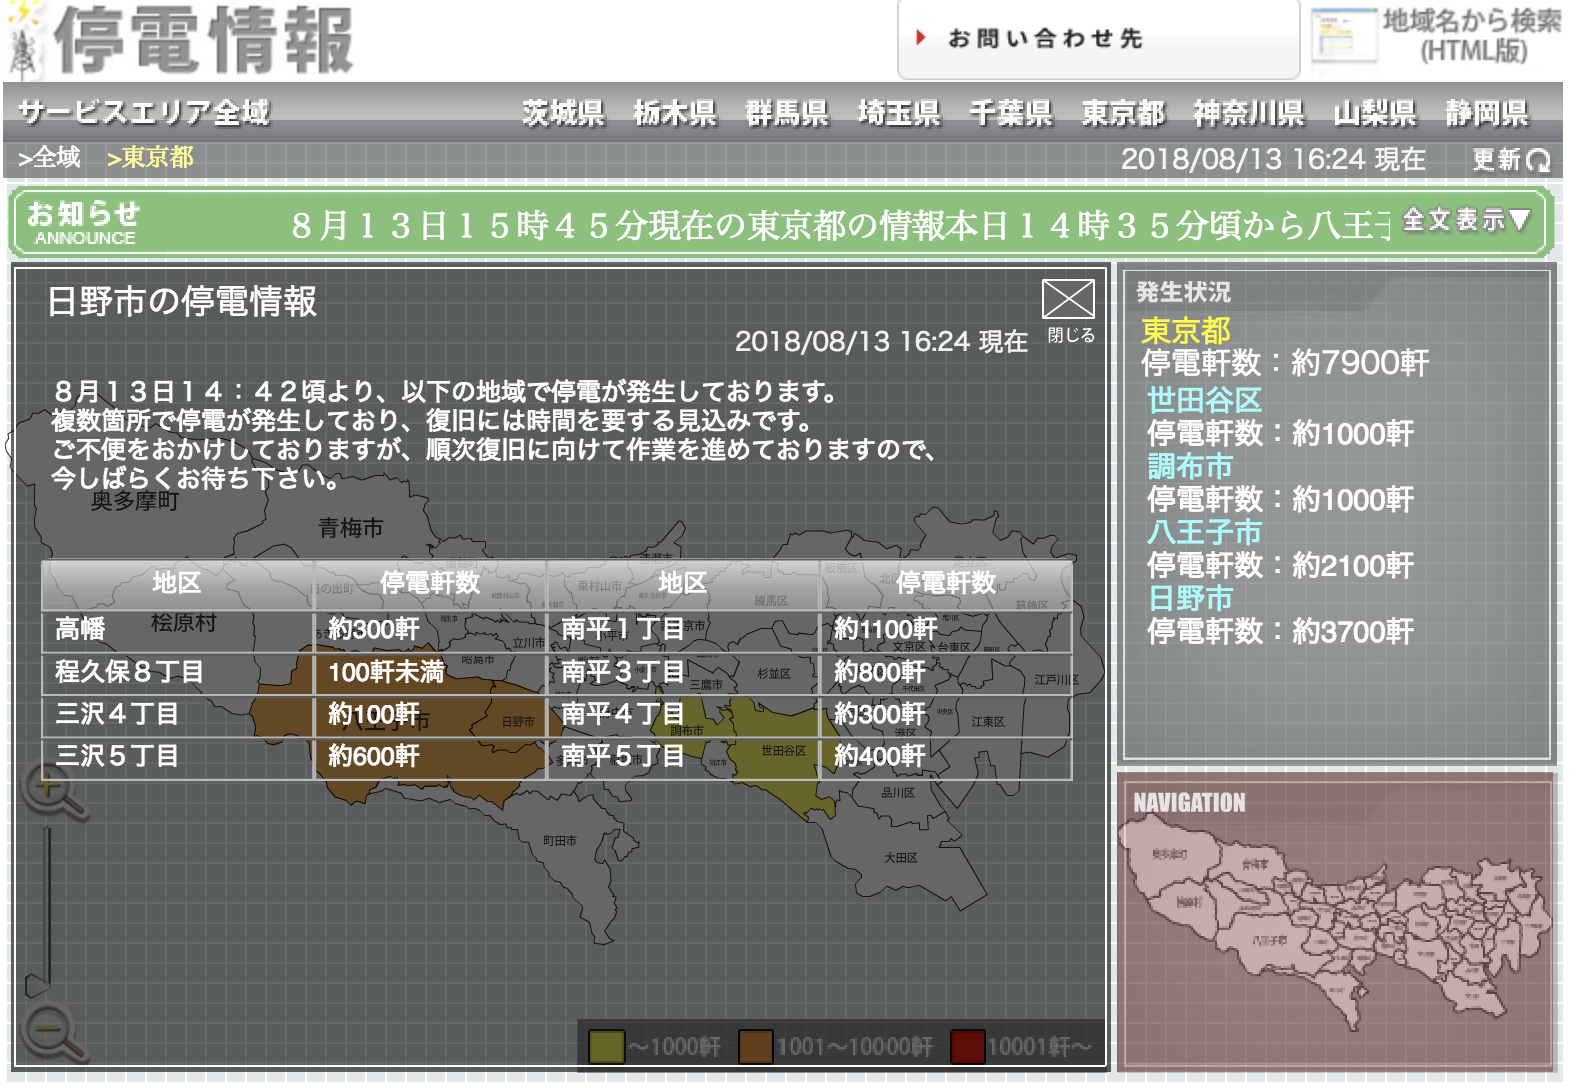The image size is (1580, 1088).
Task: Click the dark red 10001軒~ legend swatch
Action: tap(967, 1047)
